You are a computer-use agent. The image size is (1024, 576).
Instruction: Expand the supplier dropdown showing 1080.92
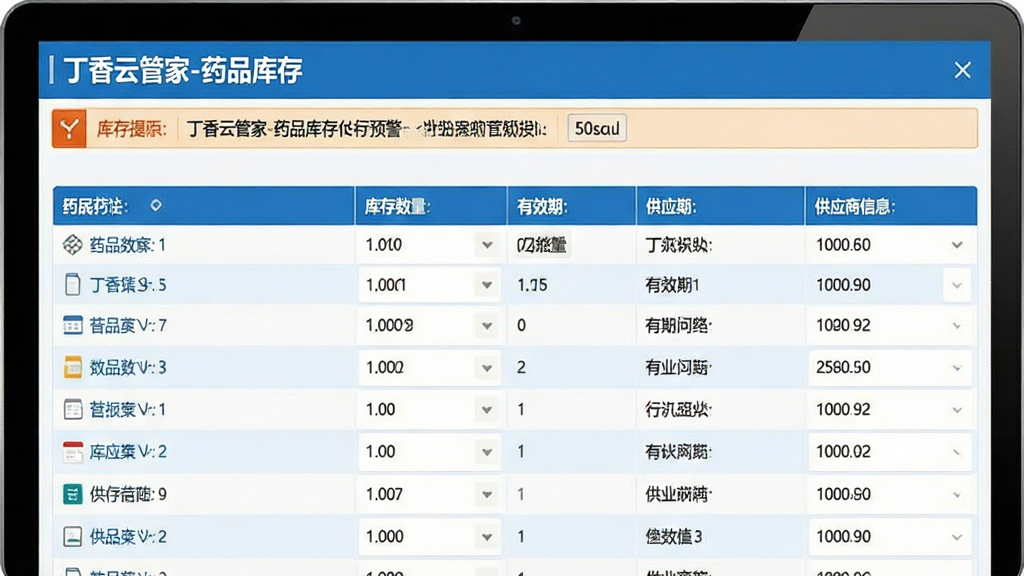957,325
